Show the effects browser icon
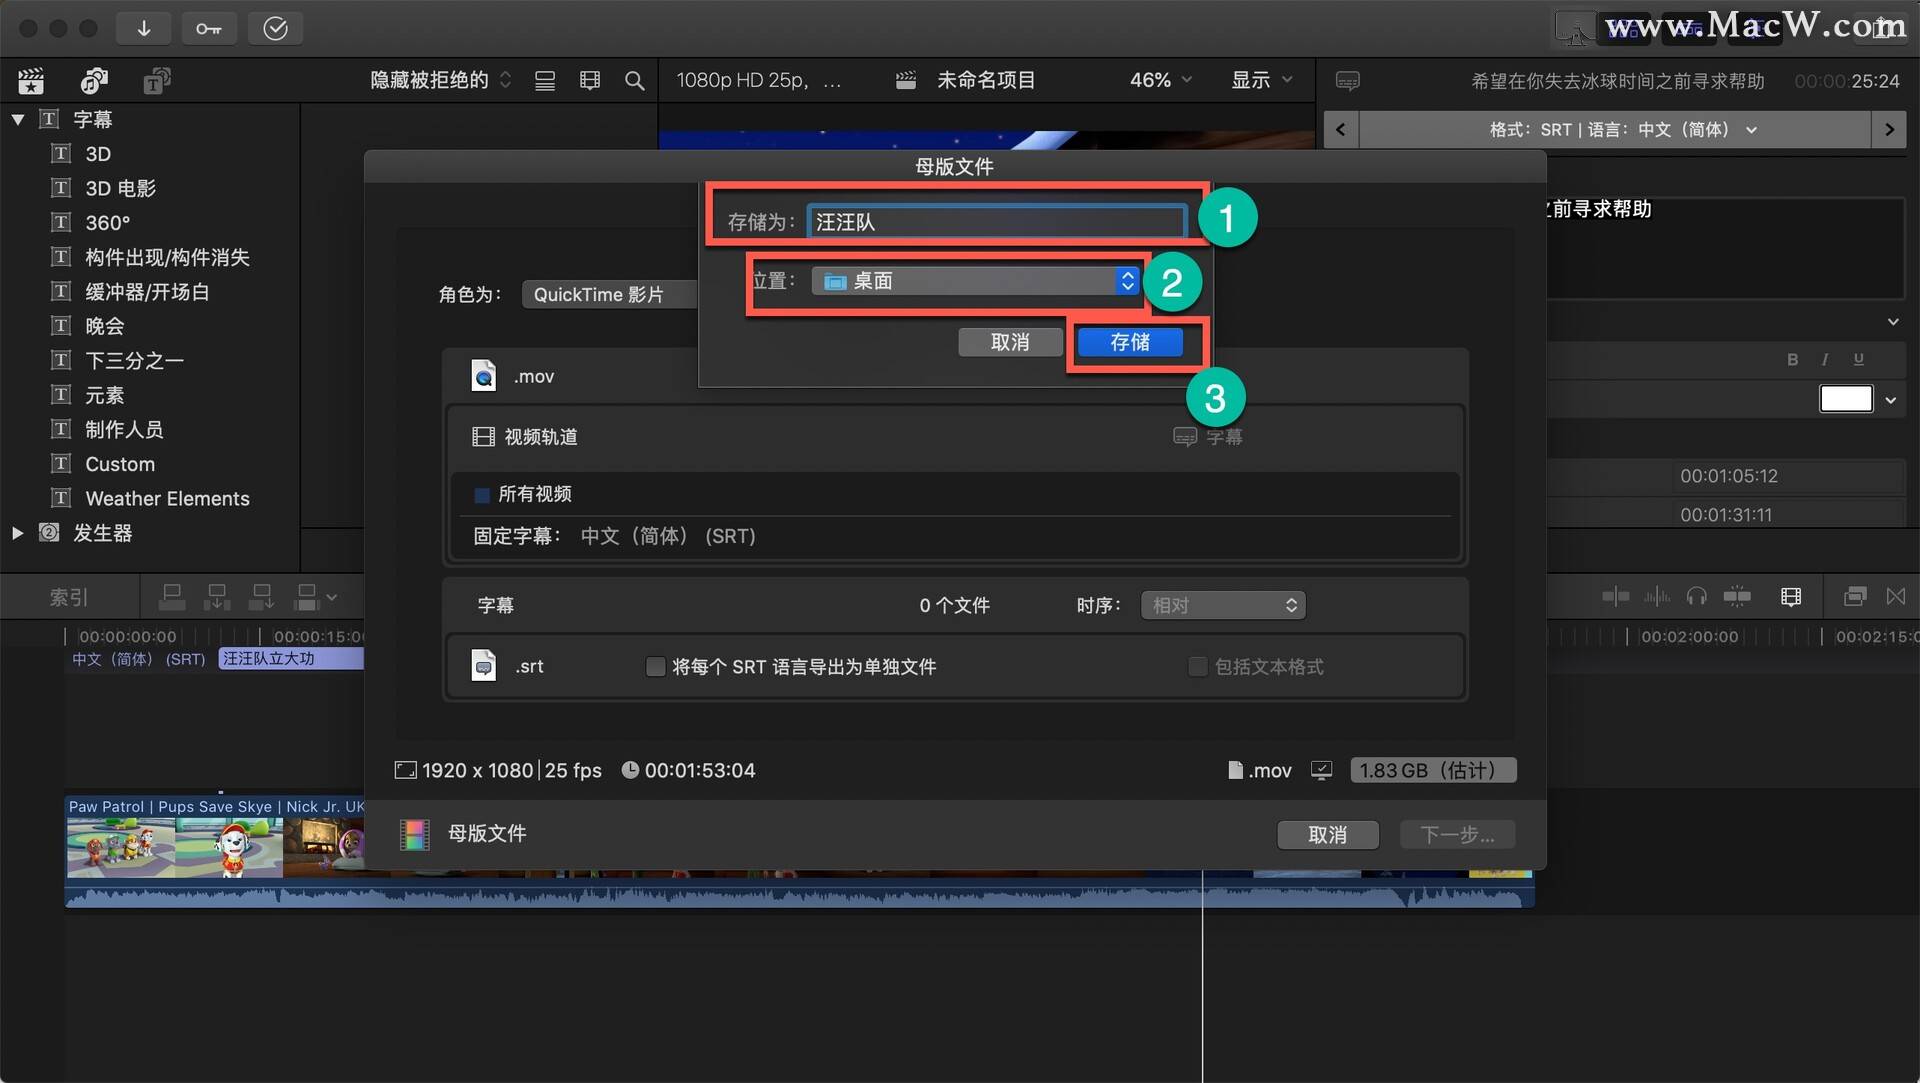The width and height of the screenshot is (1920, 1083). (x=1855, y=597)
